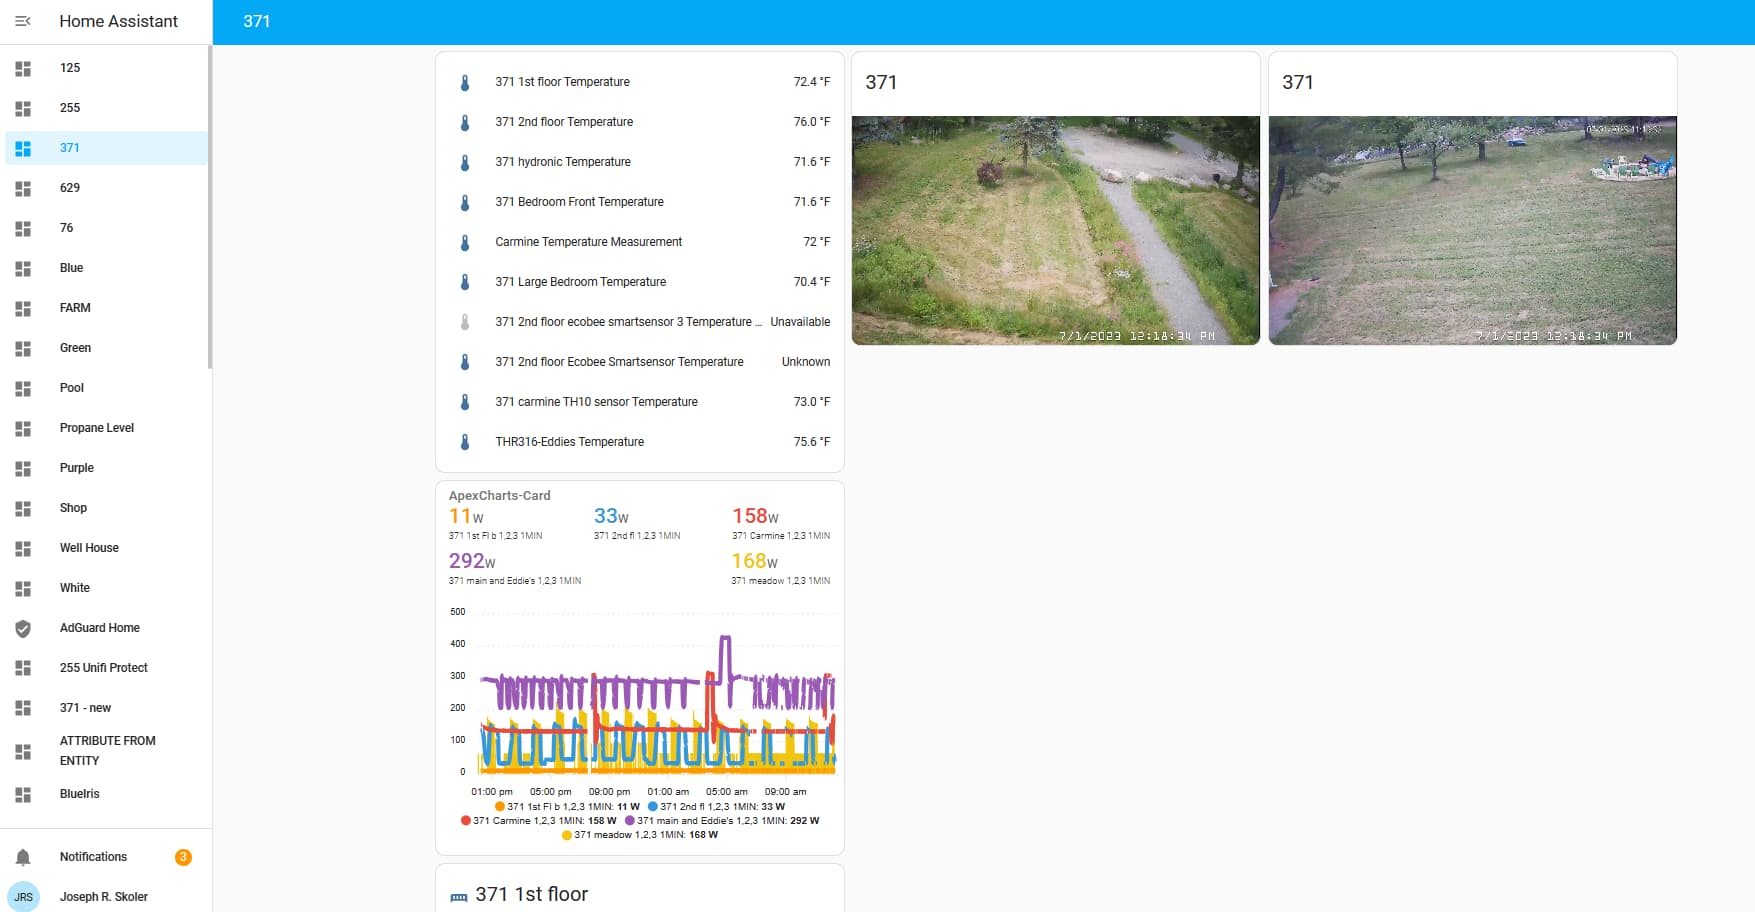Click the ruler icon beside 371 1st floor
The width and height of the screenshot is (1755, 912).
click(459, 894)
